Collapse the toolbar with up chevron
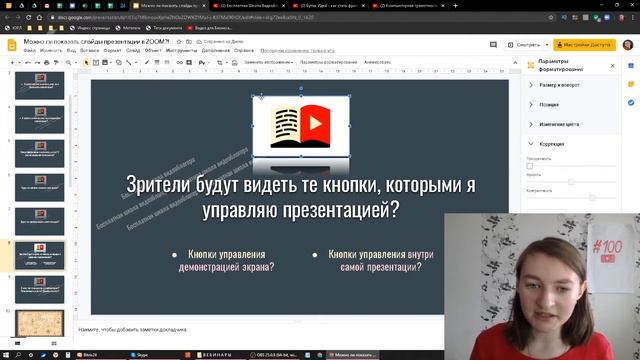Viewport: 640px width, 360px height. pyautogui.click(x=515, y=62)
